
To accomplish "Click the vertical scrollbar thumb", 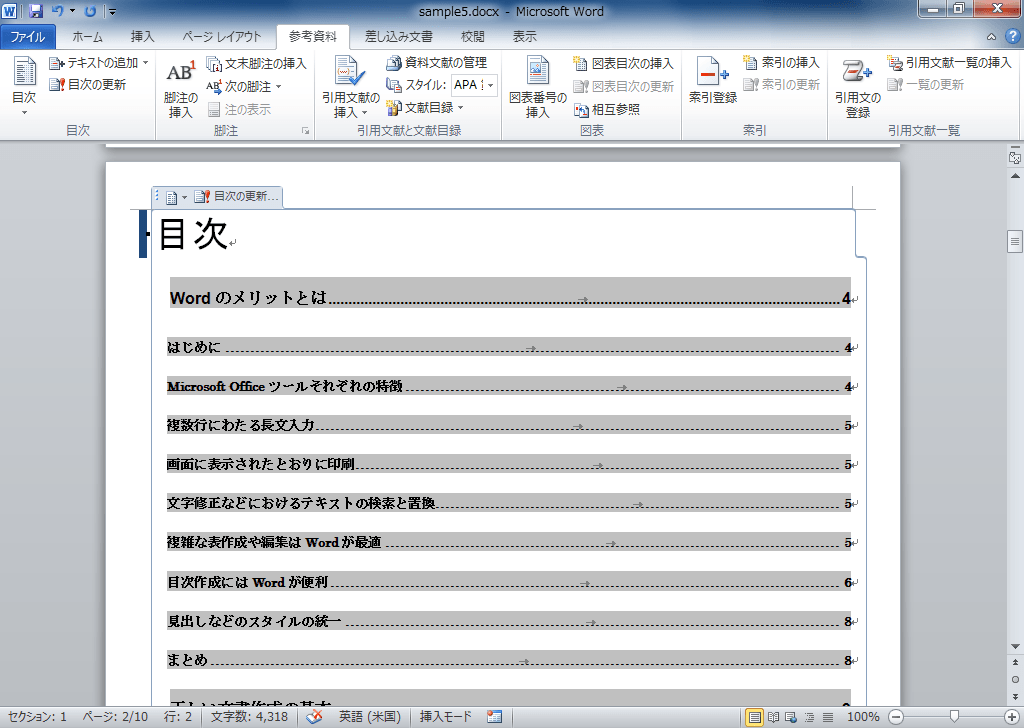I will [x=1015, y=242].
